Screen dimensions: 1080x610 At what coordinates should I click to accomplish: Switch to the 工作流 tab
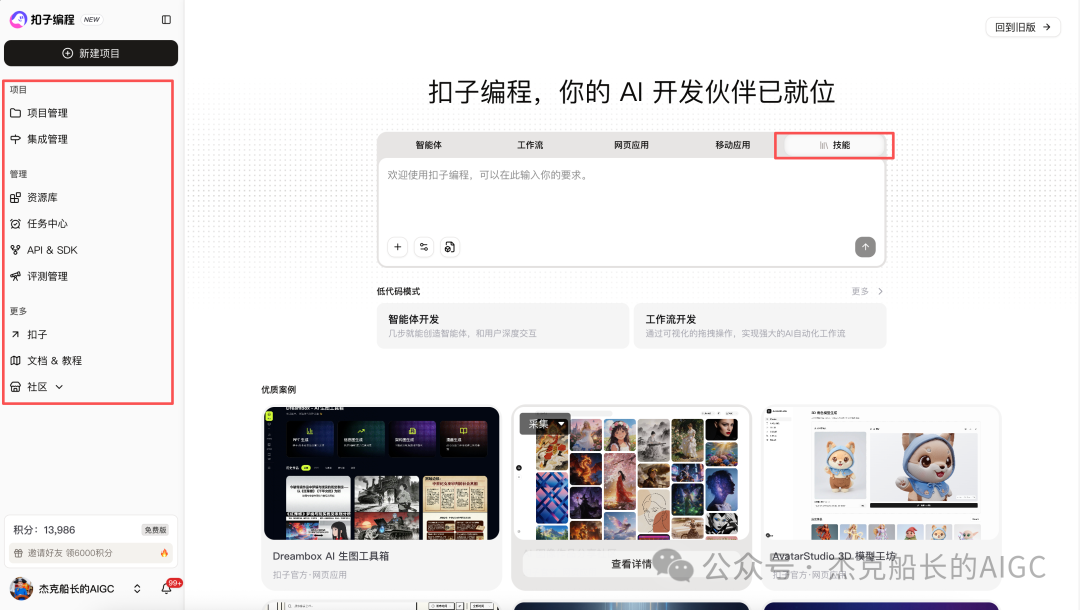530,145
